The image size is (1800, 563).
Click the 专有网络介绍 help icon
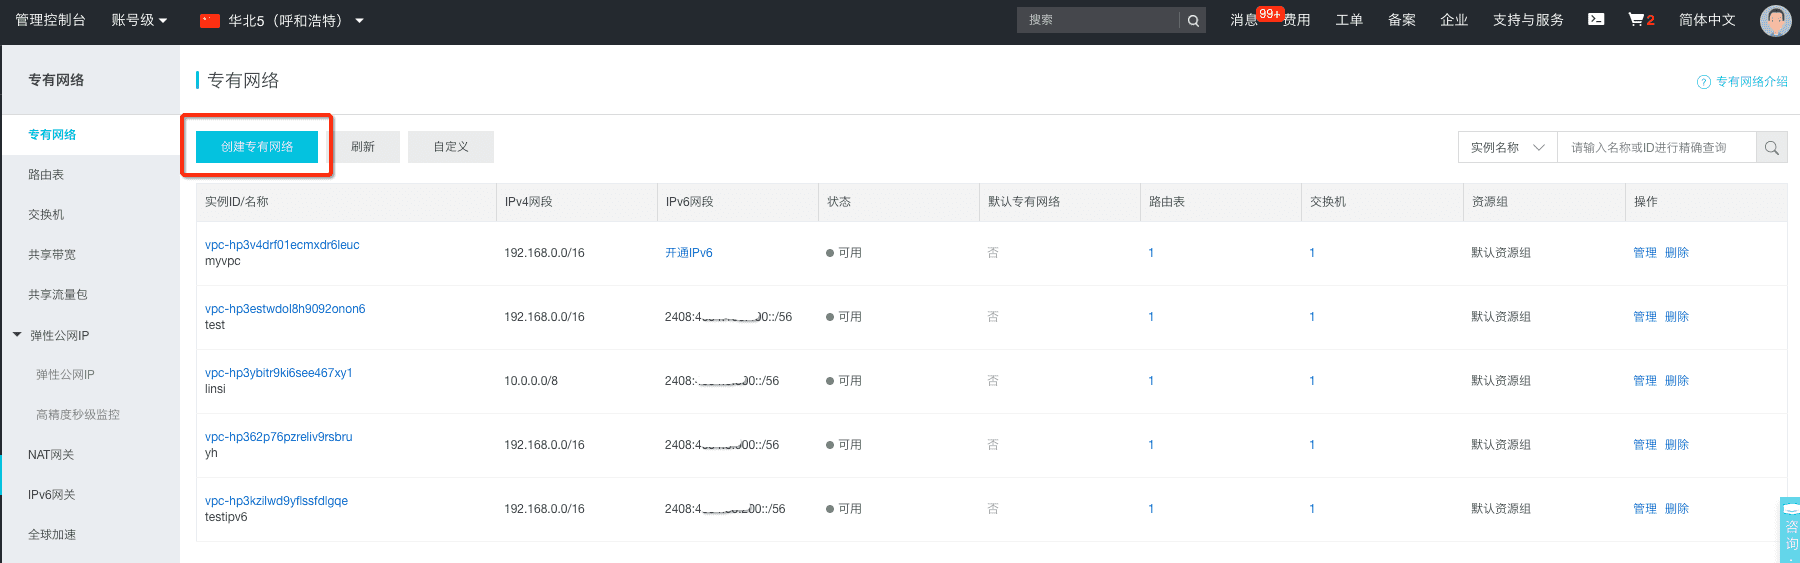click(x=1704, y=82)
